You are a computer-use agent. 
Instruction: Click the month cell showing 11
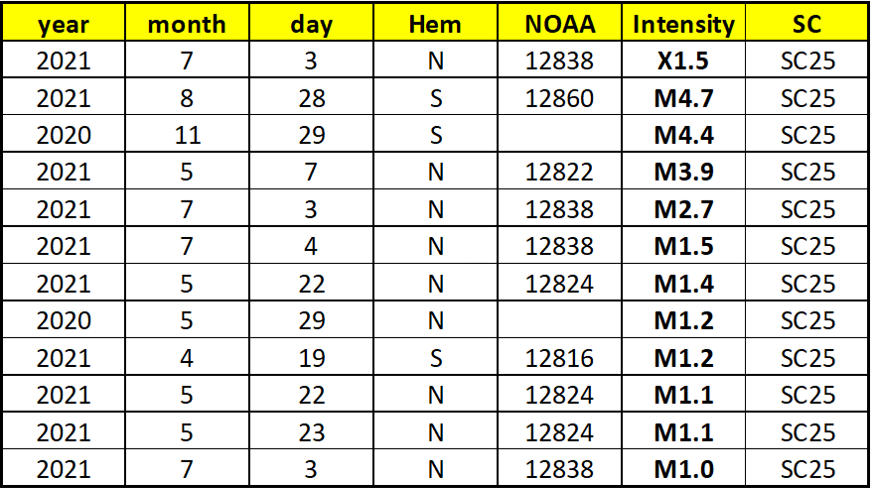(187, 135)
